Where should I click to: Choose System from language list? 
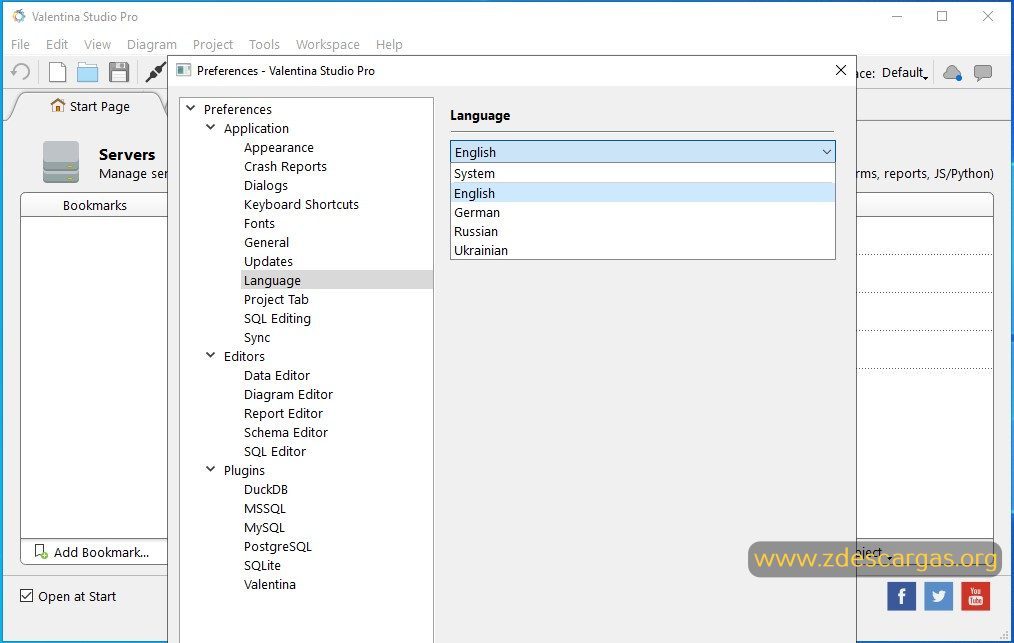click(643, 173)
